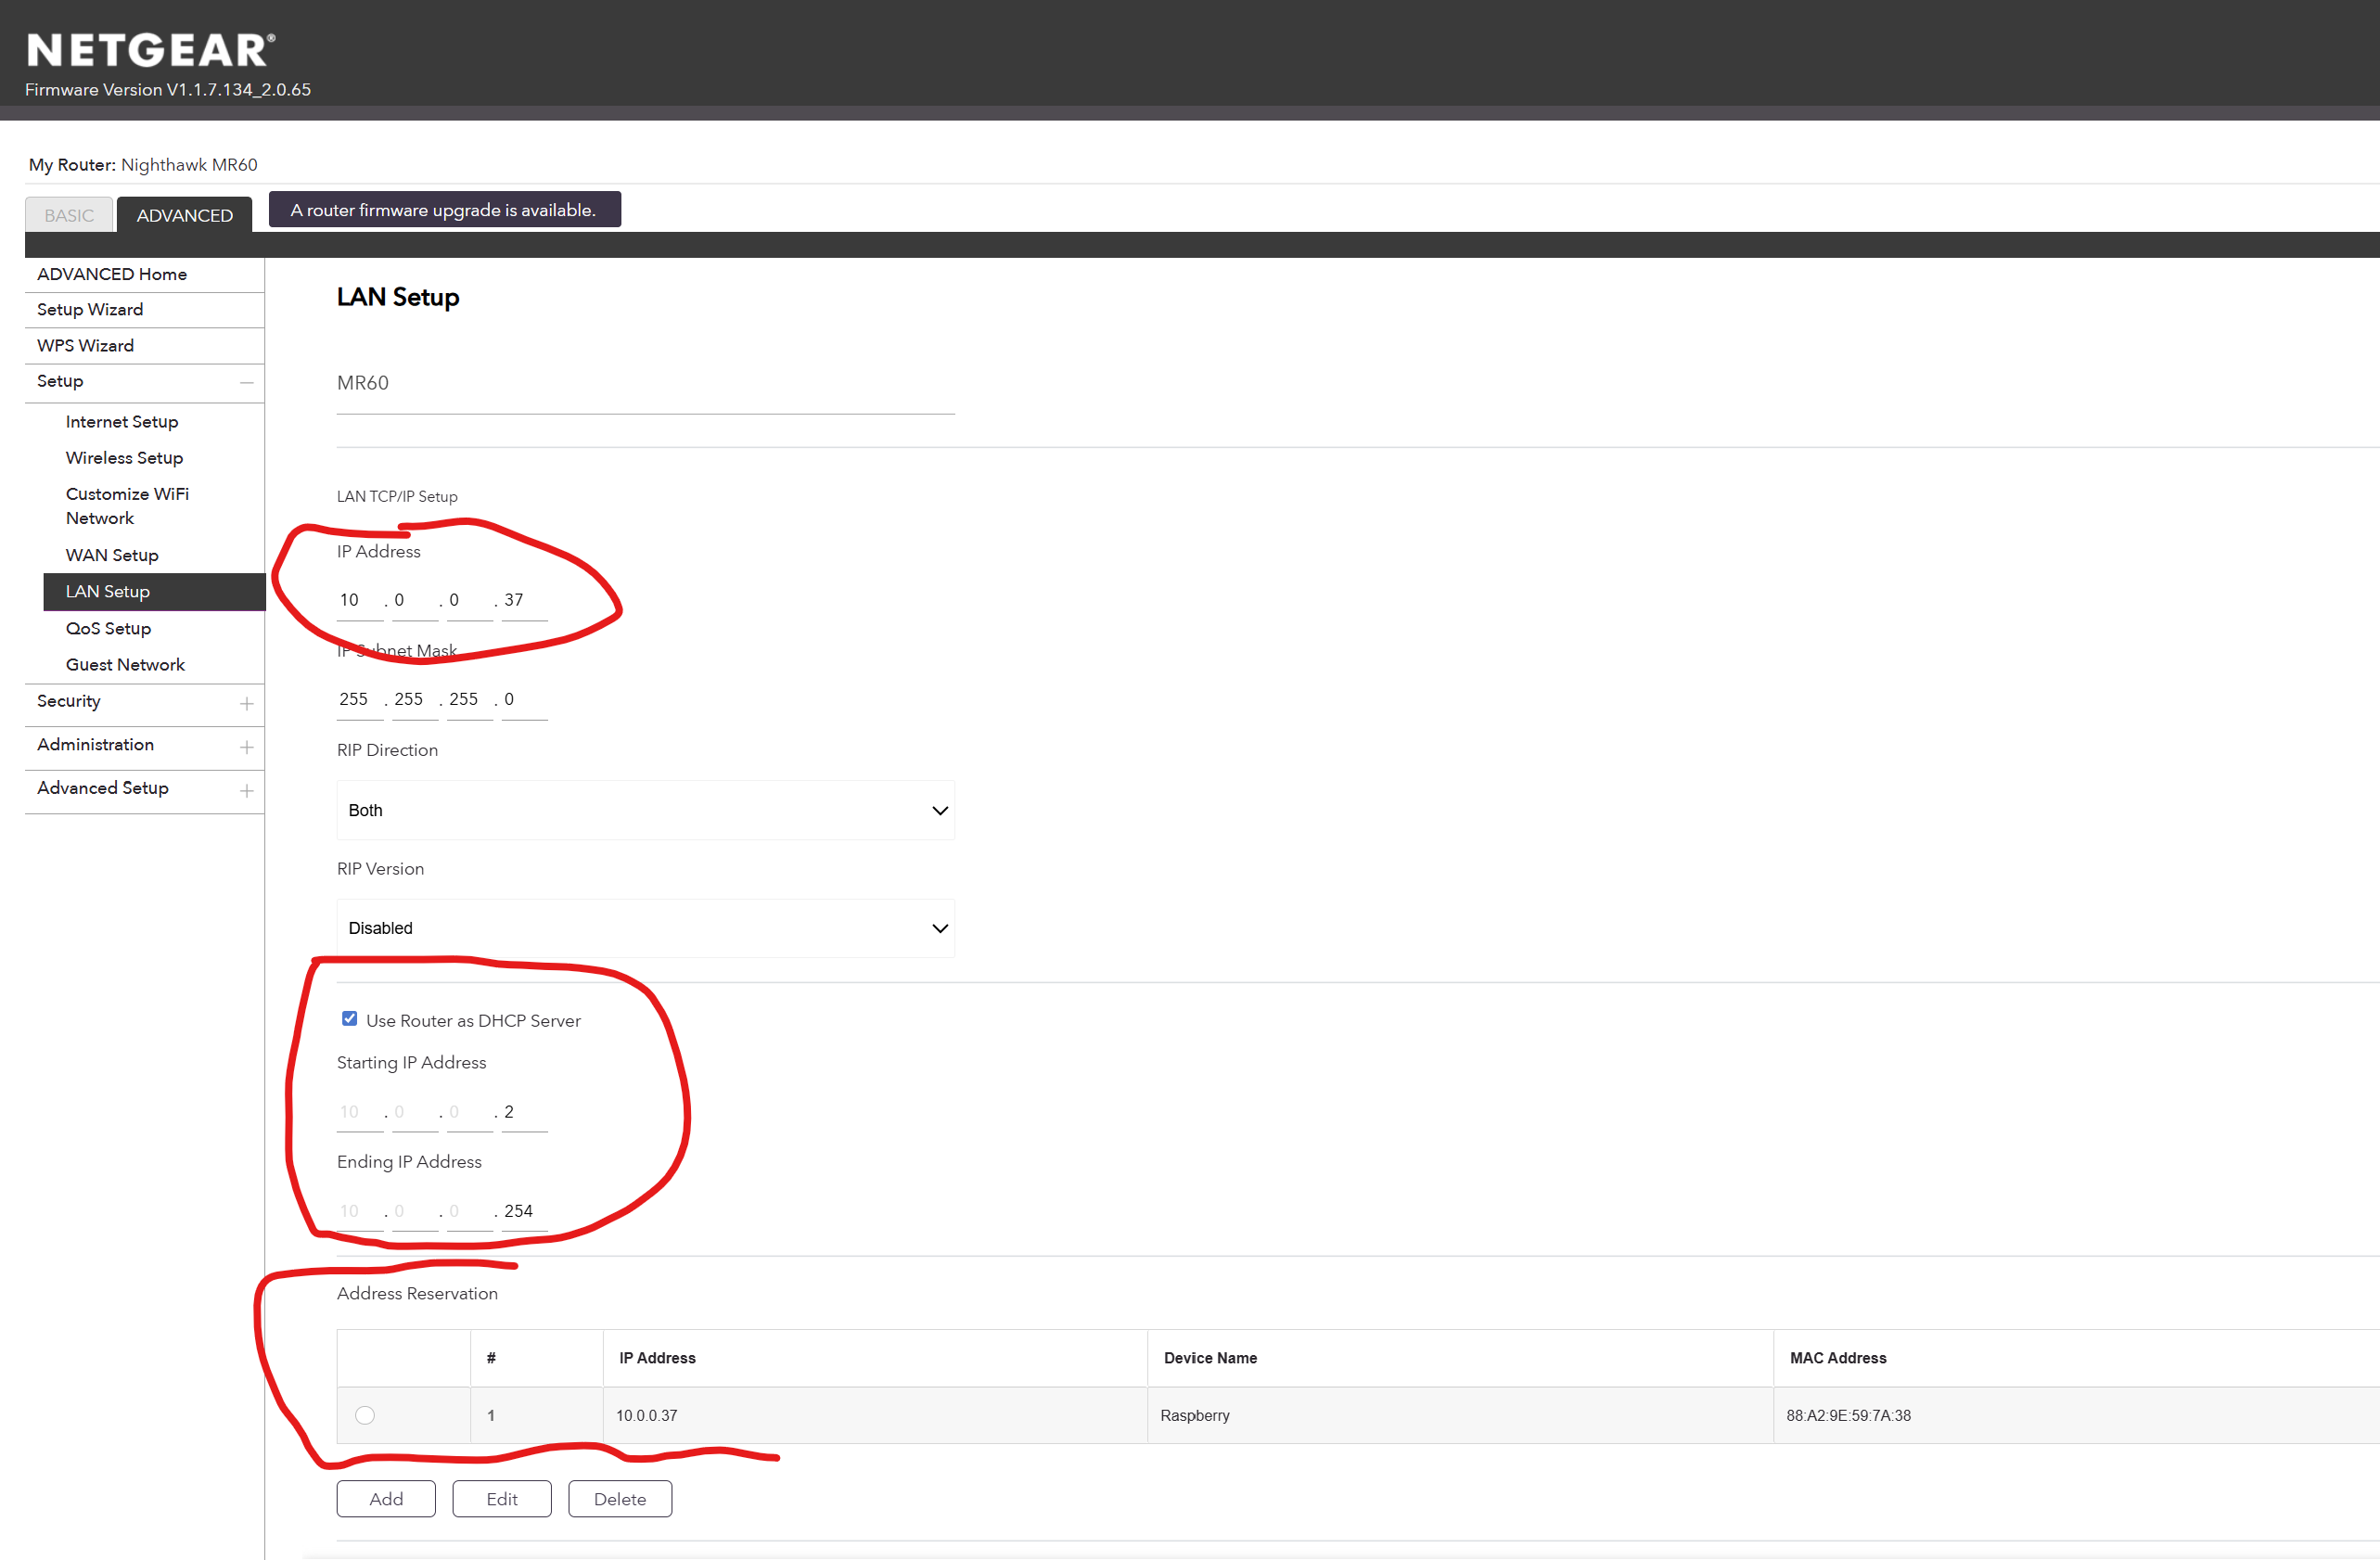Expand Advanced Setup plus icon
Viewport: 2380px width, 1560px height.
tap(246, 790)
